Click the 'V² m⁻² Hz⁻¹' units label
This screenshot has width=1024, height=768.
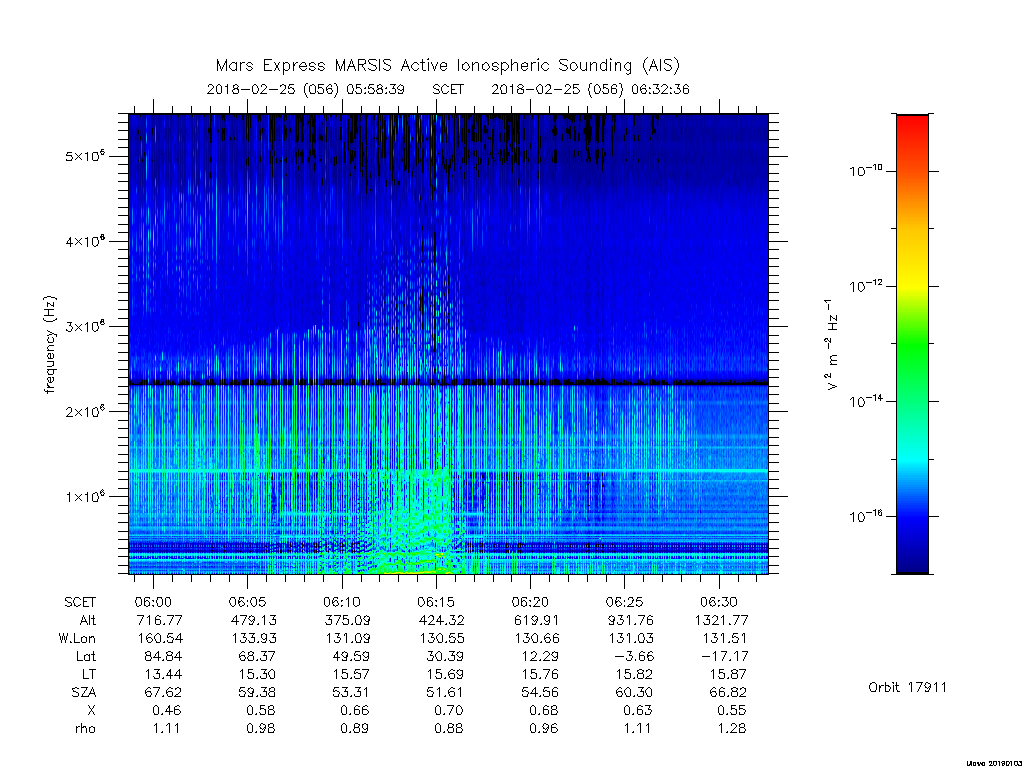(x=830, y=344)
